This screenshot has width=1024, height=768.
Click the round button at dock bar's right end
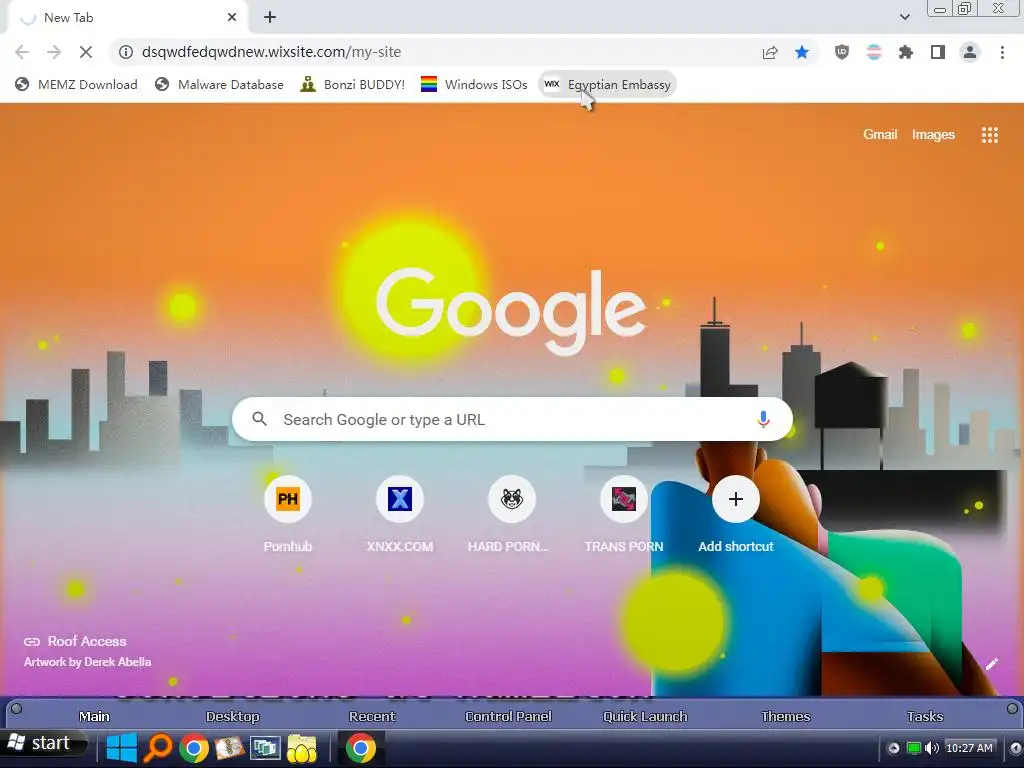[1012, 709]
